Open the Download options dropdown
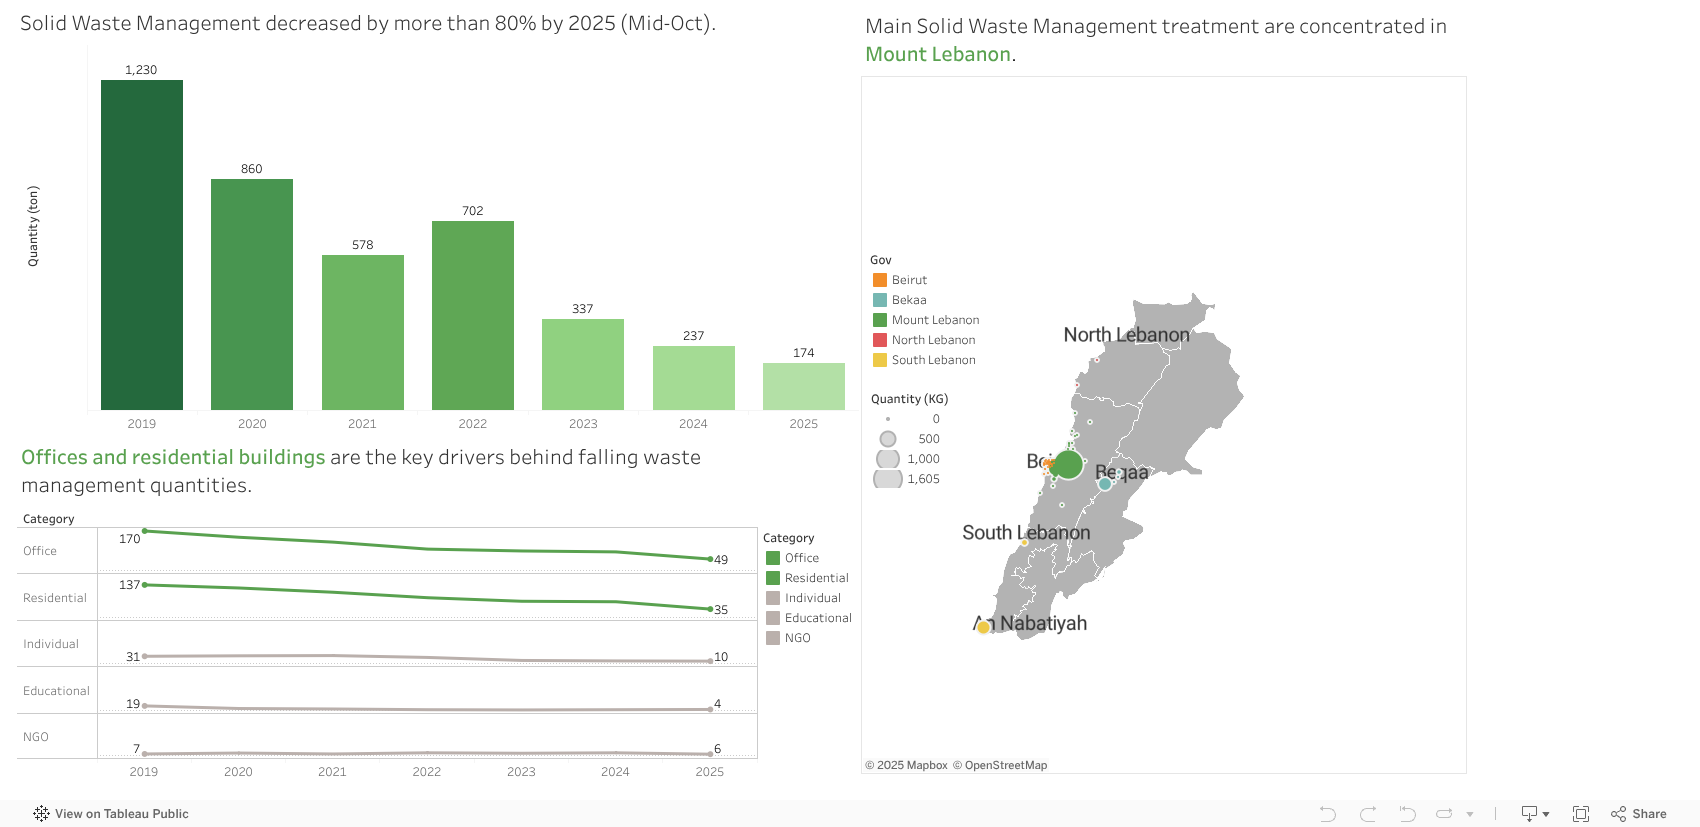The width and height of the screenshot is (1700, 827). pos(1534,814)
